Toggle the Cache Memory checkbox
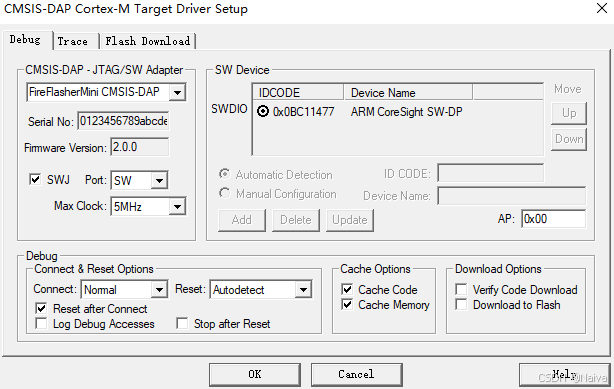The height and width of the screenshot is (389, 614). click(x=347, y=304)
